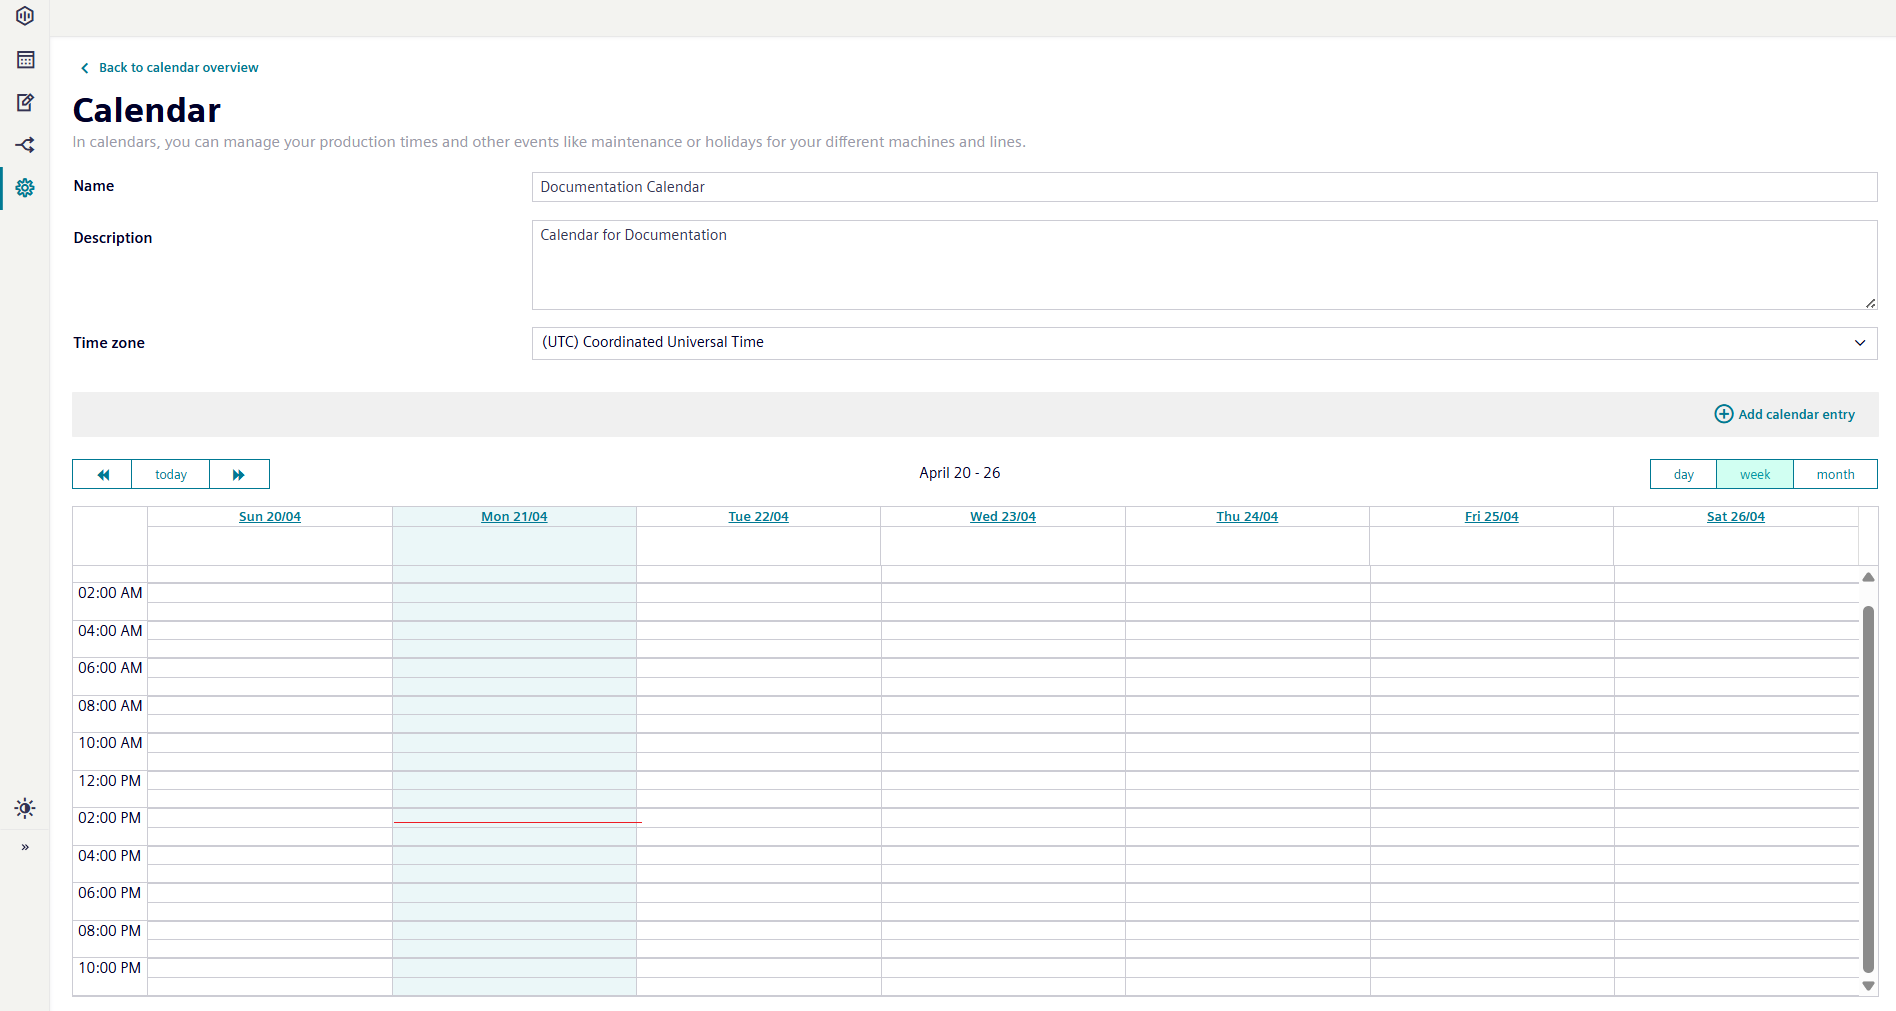Click the Description text area
The width and height of the screenshot is (1896, 1011).
click(1204, 265)
